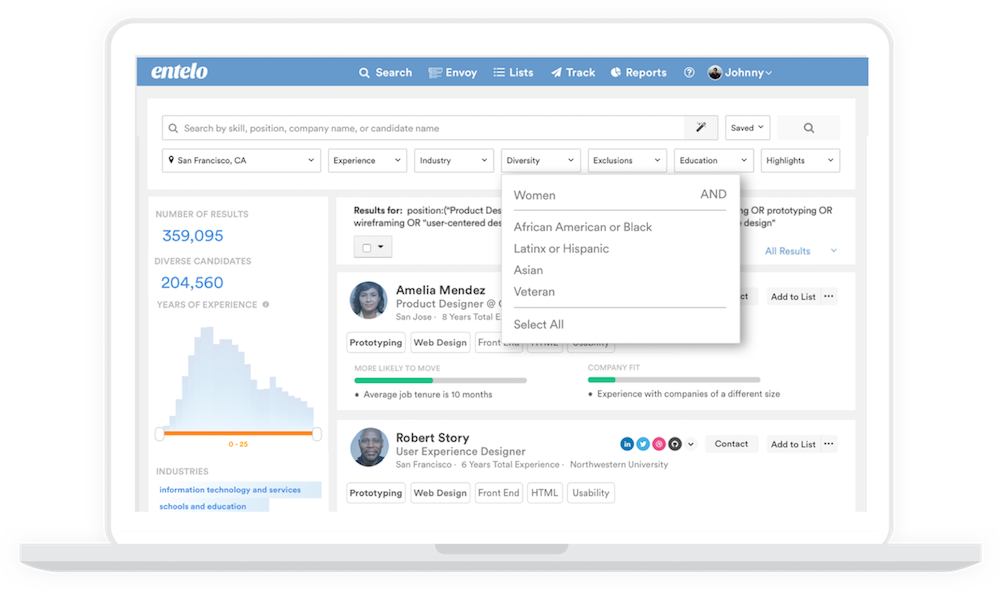Toggle the select-all results checkbox
The height and width of the screenshot is (591, 1000).
(367, 247)
